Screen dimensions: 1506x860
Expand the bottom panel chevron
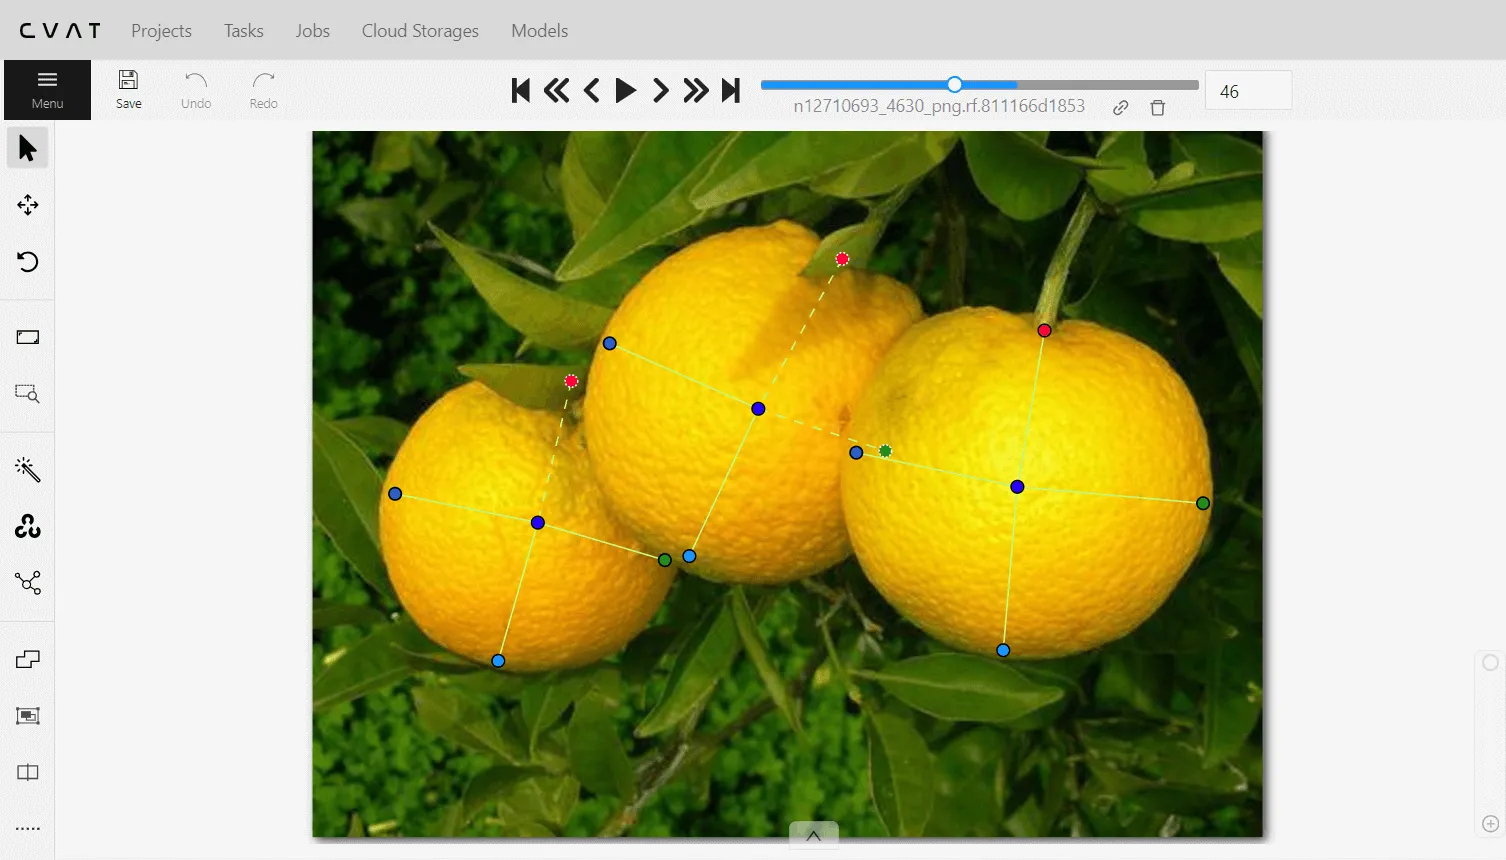click(813, 836)
